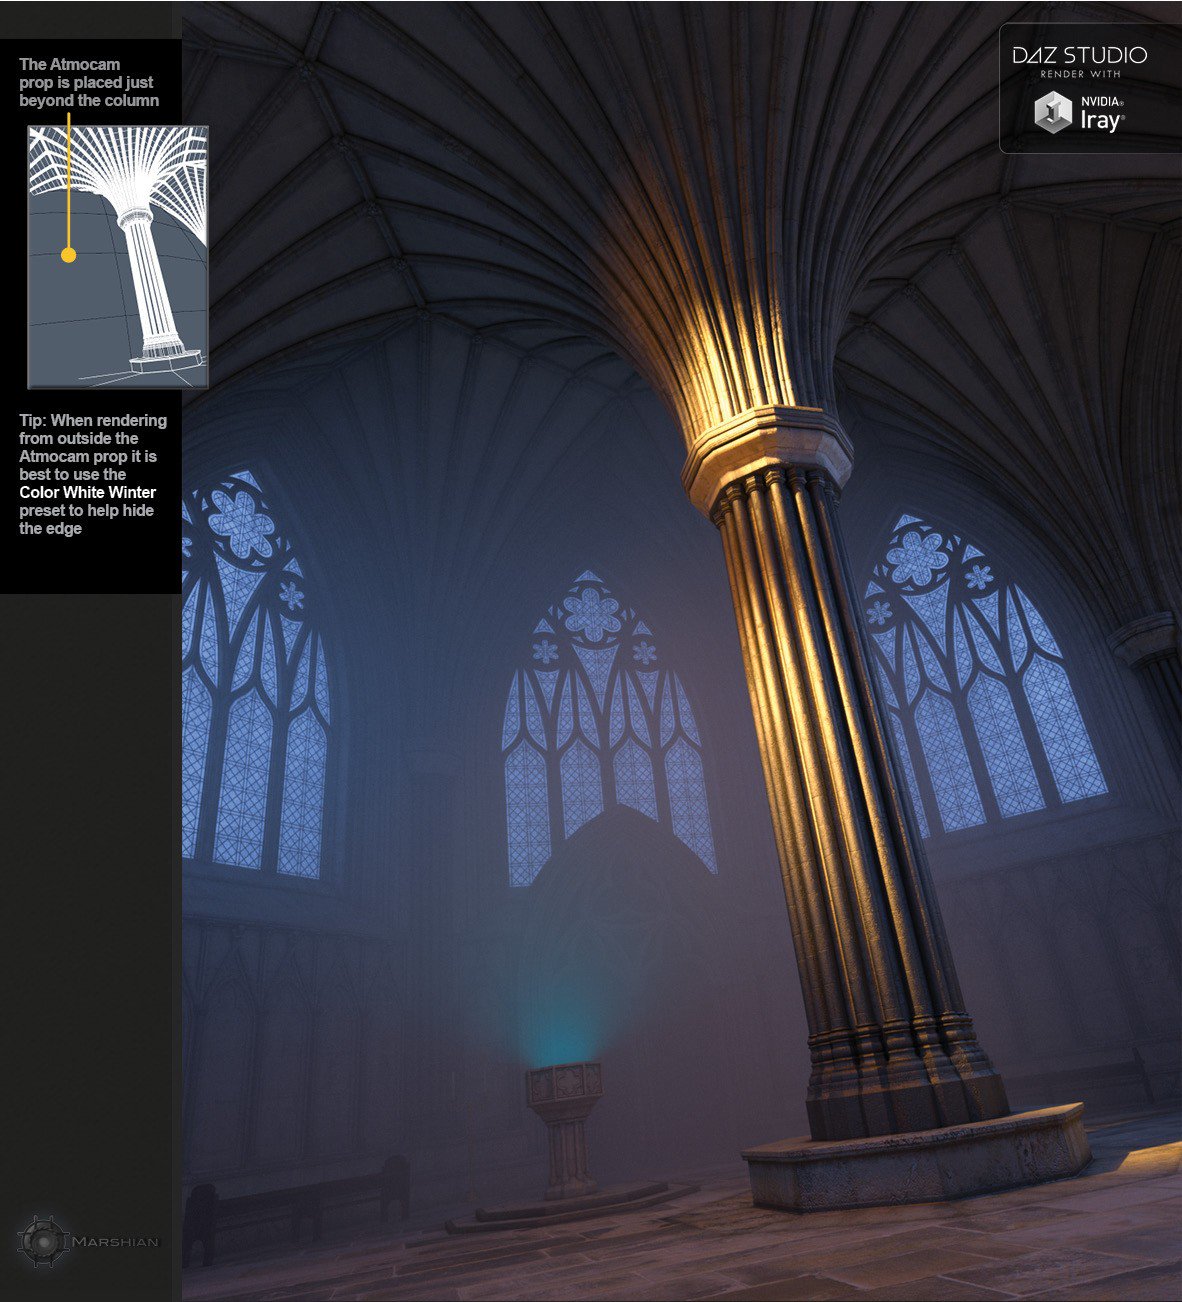Click the Marshian name text
Screen dimensions: 1182x1302
click(114, 1242)
